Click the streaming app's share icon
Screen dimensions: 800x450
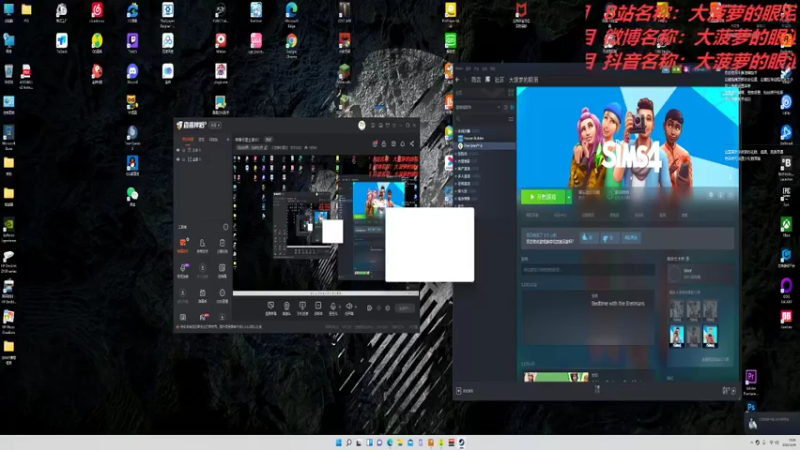(x=412, y=144)
